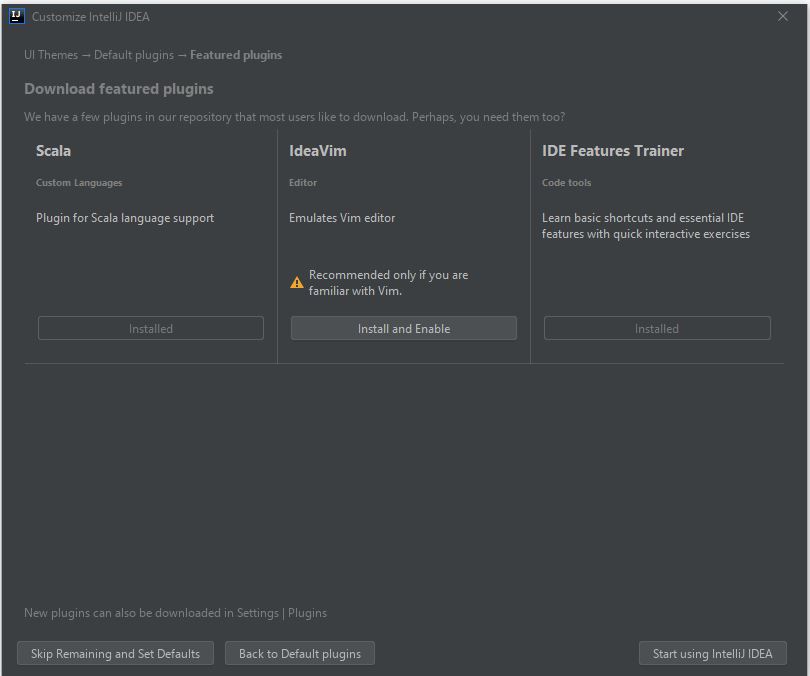Select the Default plugins breadcrumb step
Viewport: 810px width, 676px height.
point(134,55)
